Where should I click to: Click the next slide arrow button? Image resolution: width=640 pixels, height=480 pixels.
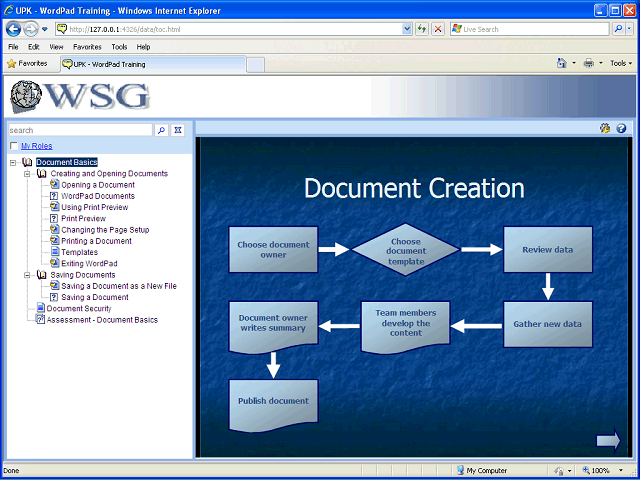pyautogui.click(x=608, y=440)
